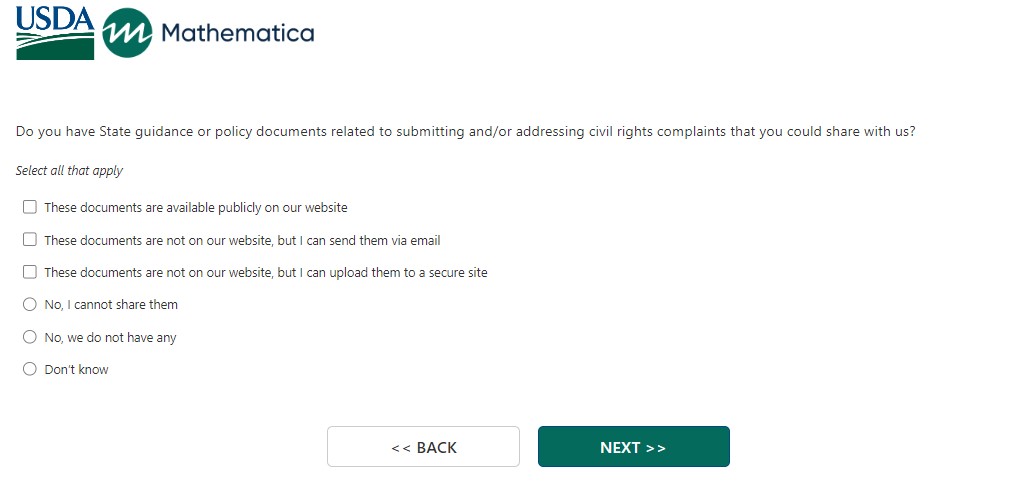Check the 'available publicly on our website' checkbox
This screenshot has width=1026, height=483.
pyautogui.click(x=30, y=207)
